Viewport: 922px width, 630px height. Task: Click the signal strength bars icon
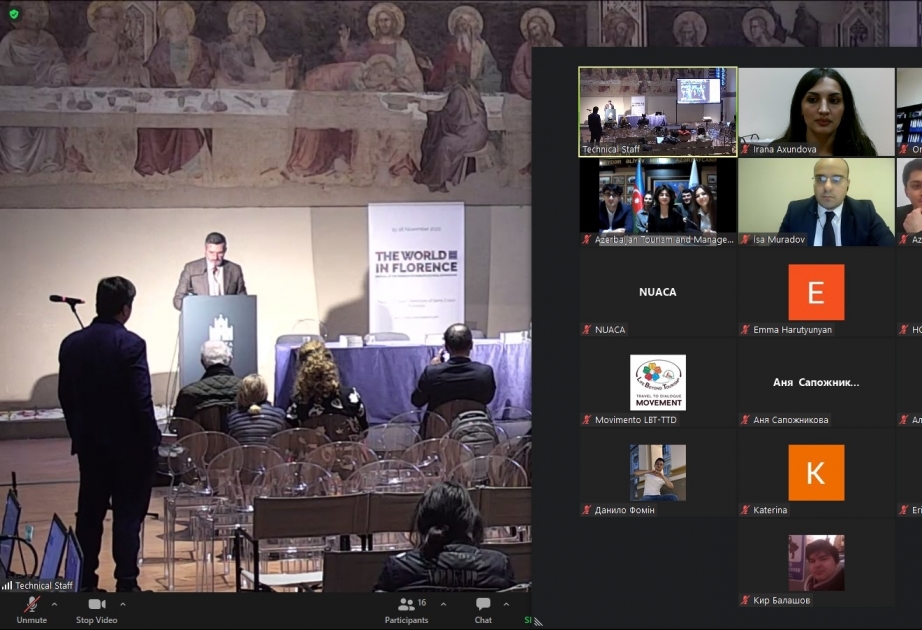[7, 585]
